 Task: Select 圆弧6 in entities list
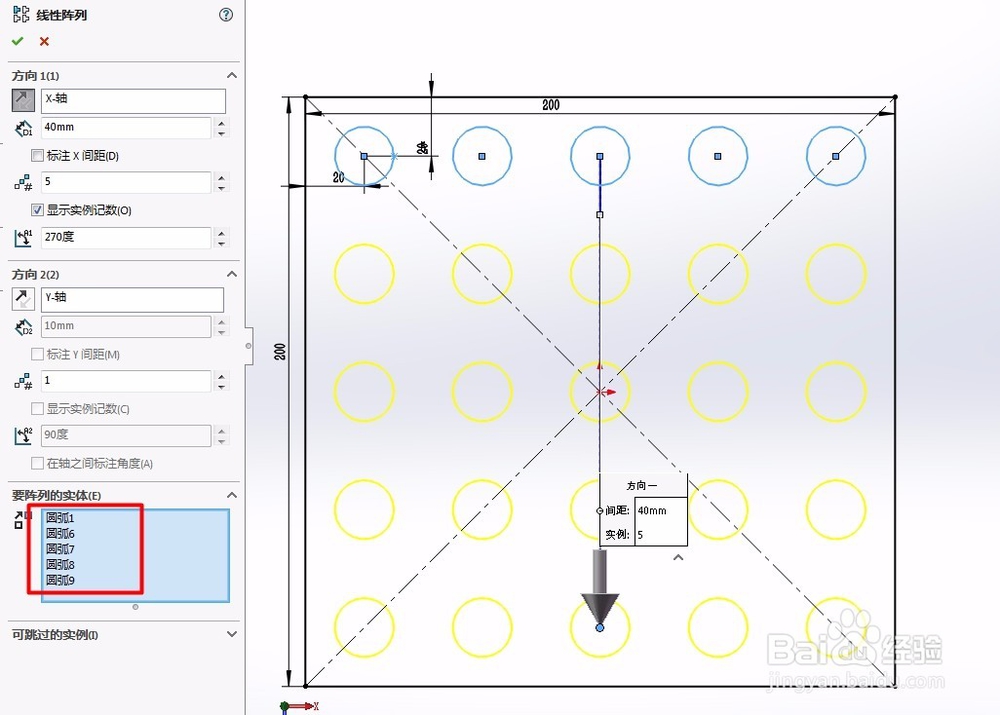tap(60, 534)
